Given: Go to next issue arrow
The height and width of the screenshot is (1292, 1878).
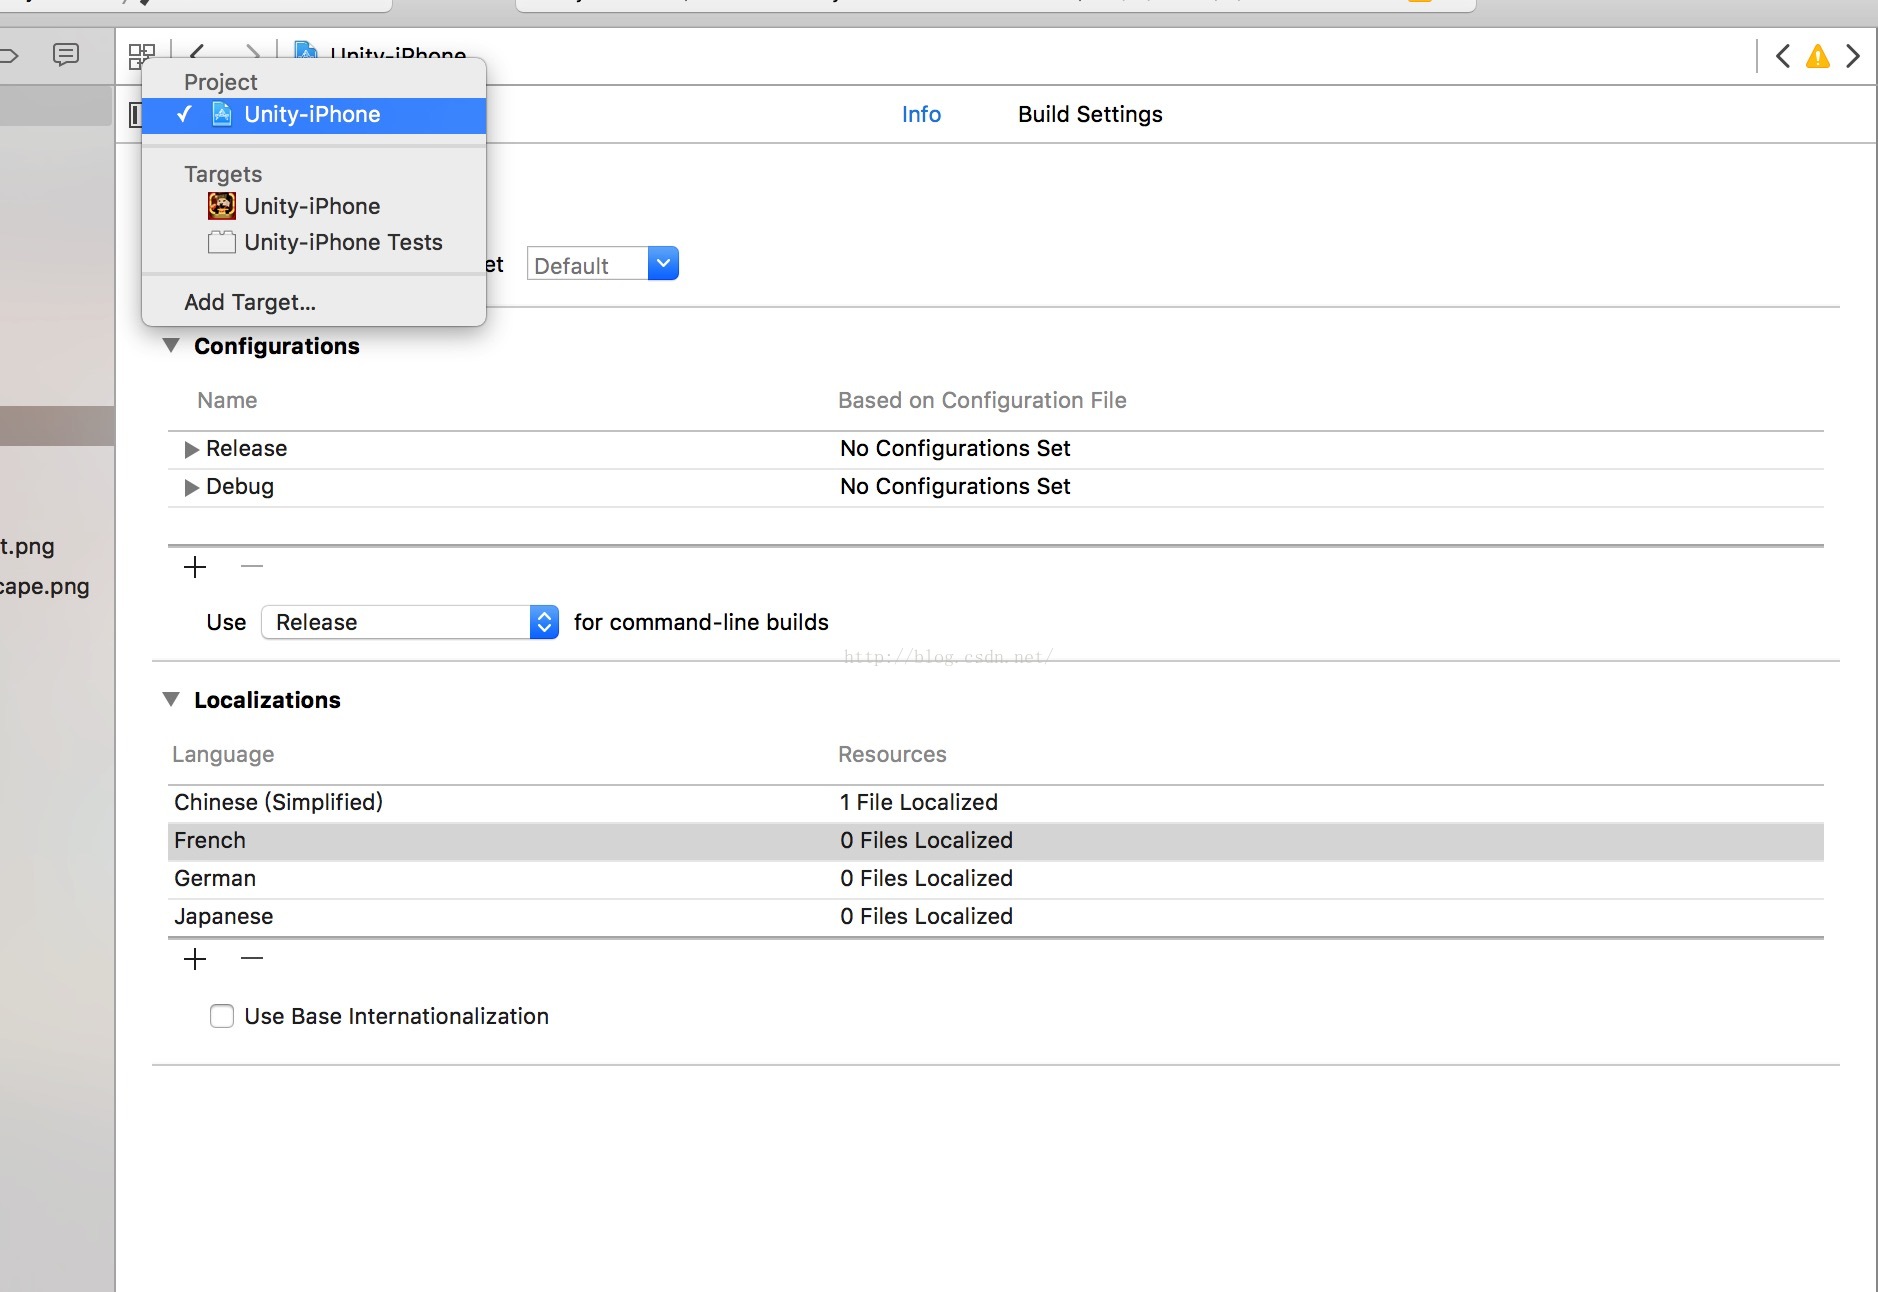Looking at the screenshot, I should pos(1853,56).
